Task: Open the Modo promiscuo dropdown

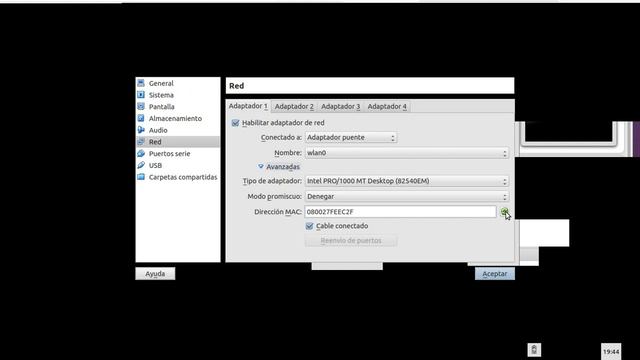Action: [407, 197]
